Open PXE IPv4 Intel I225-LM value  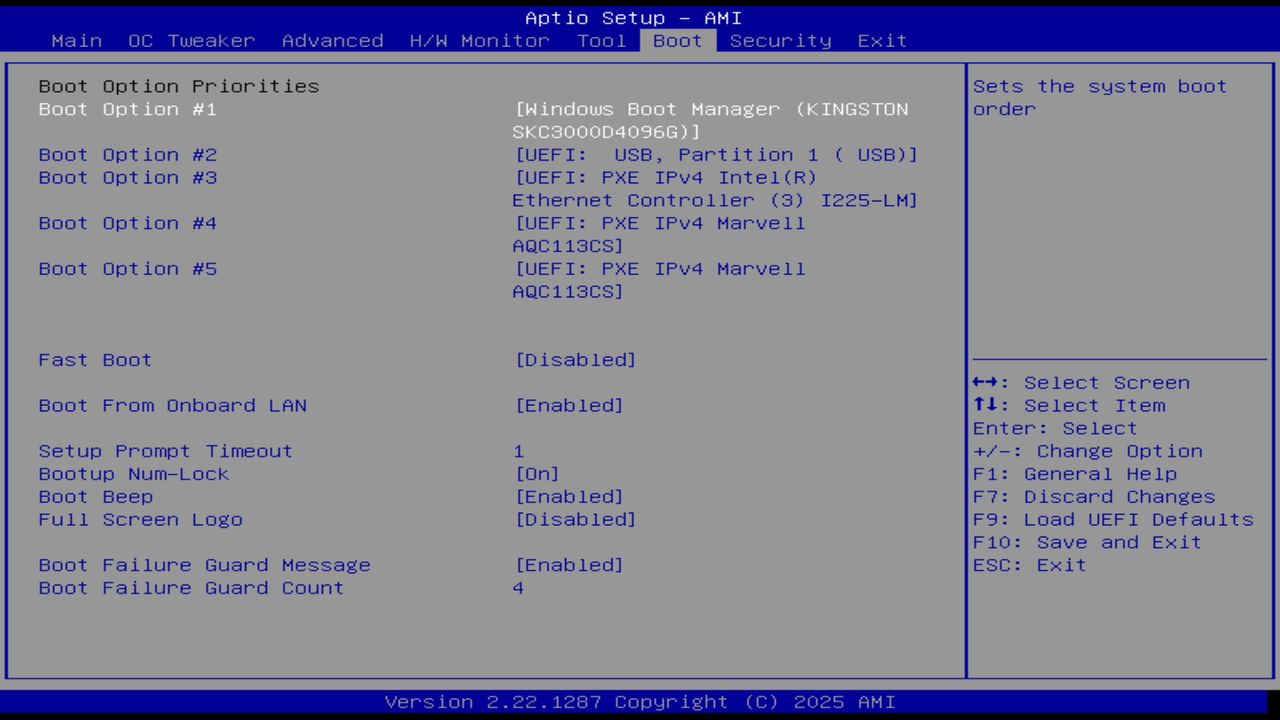(x=716, y=189)
